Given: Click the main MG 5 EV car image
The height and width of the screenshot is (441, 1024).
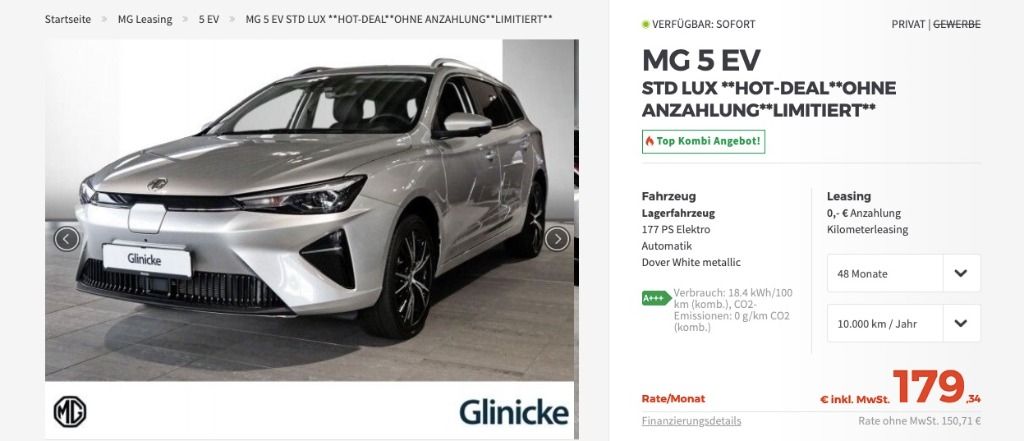Looking at the screenshot, I should [x=310, y=210].
